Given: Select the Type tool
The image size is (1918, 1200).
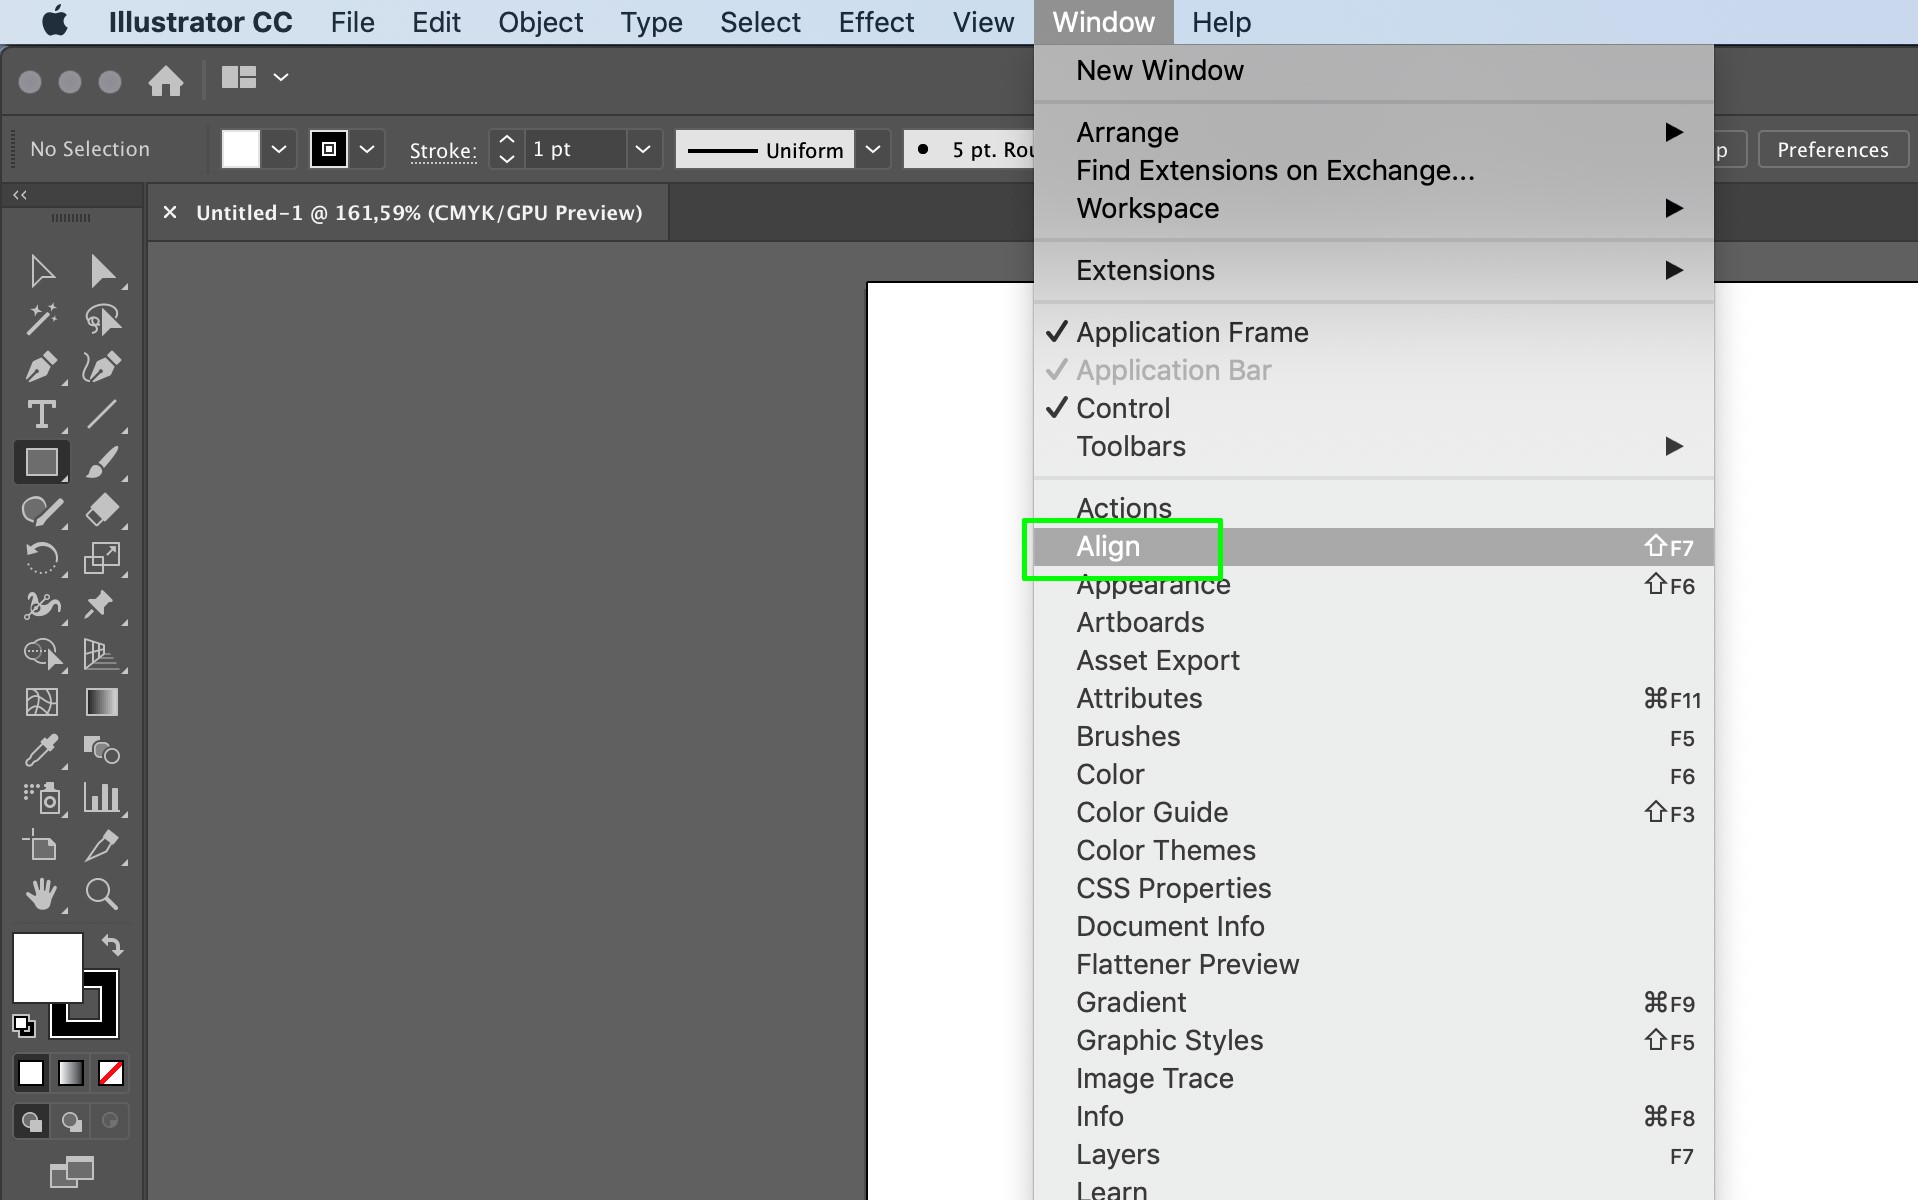Looking at the screenshot, I should (x=41, y=414).
